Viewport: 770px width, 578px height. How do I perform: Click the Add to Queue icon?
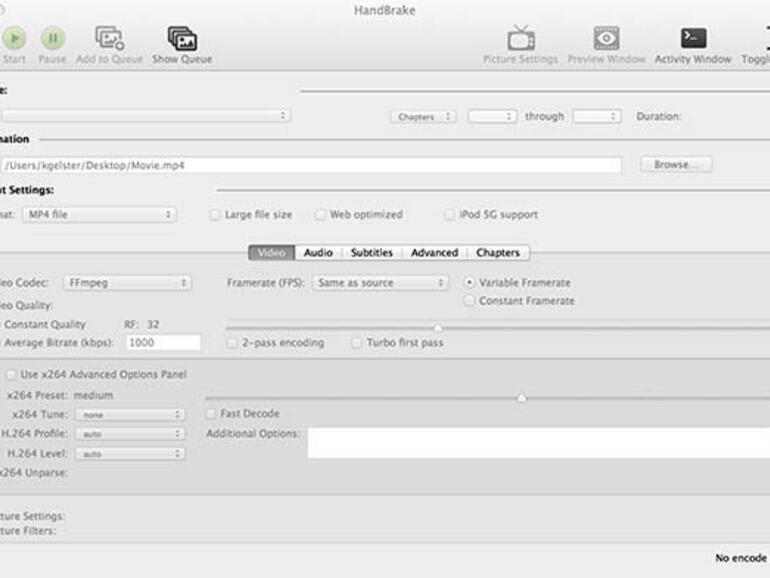pos(110,38)
